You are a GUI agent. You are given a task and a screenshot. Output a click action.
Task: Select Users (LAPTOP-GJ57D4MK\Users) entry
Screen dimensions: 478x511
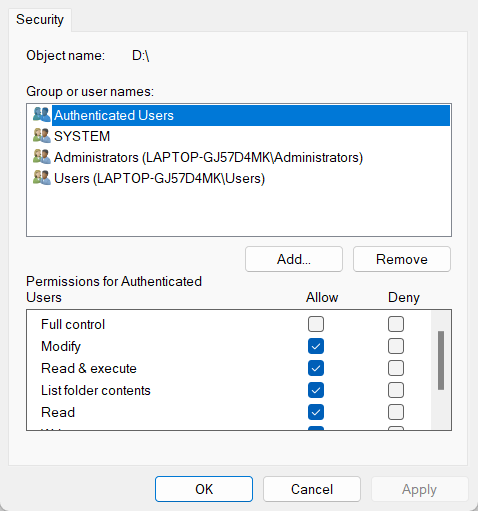tap(159, 178)
